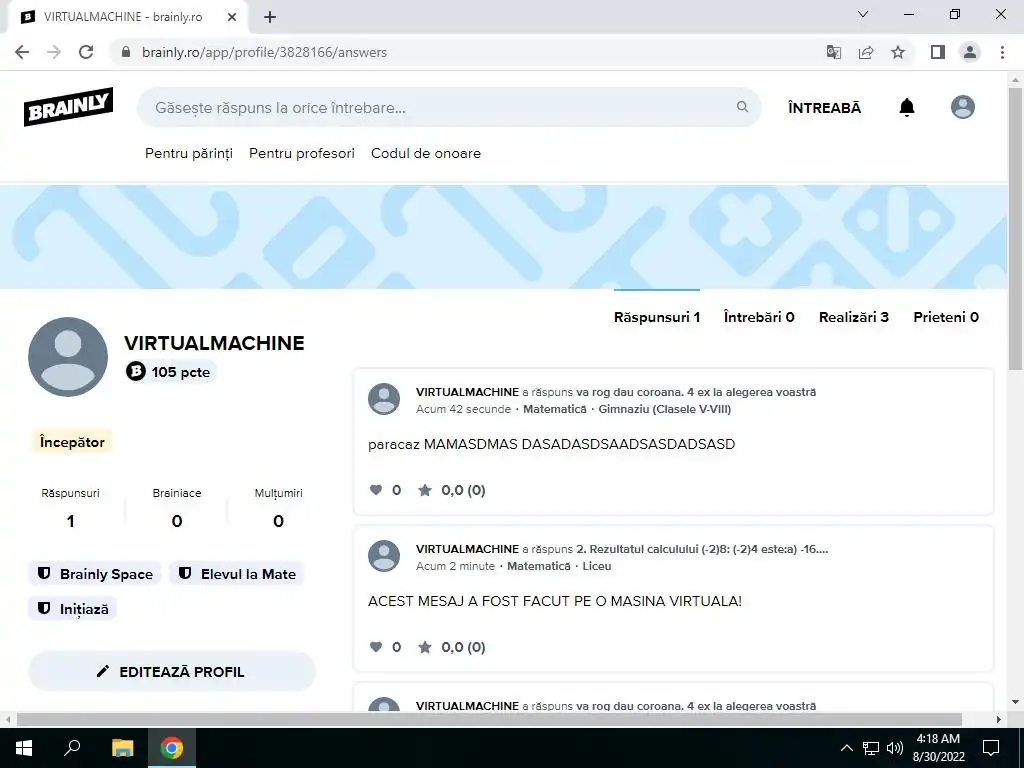The width and height of the screenshot is (1024, 768).
Task: Click avatar on the second answer card
Action: pyautogui.click(x=384, y=556)
